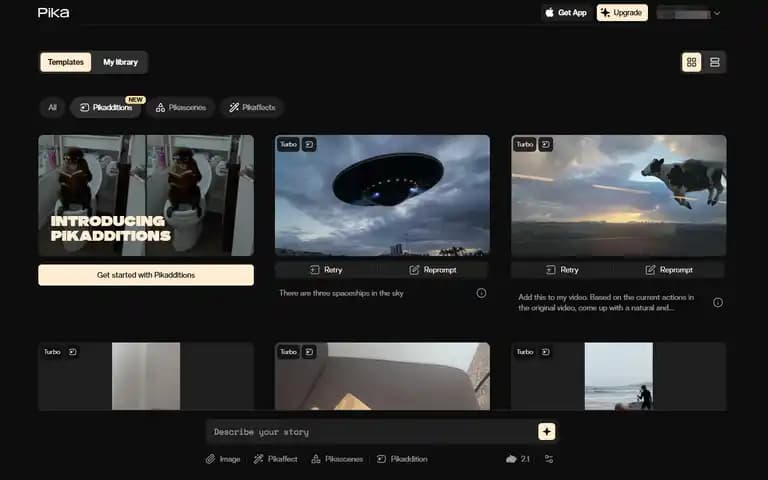This screenshot has width=768, height=480.
Task: Click Pikaddition badge icon on couch video
Action: point(309,352)
